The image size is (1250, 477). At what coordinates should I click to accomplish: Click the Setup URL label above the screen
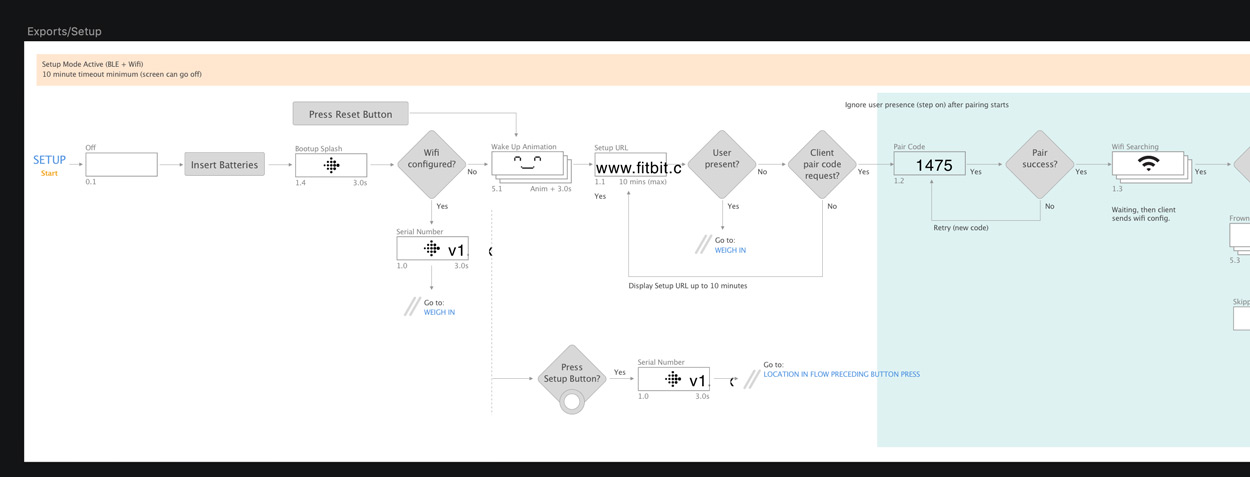coord(611,148)
